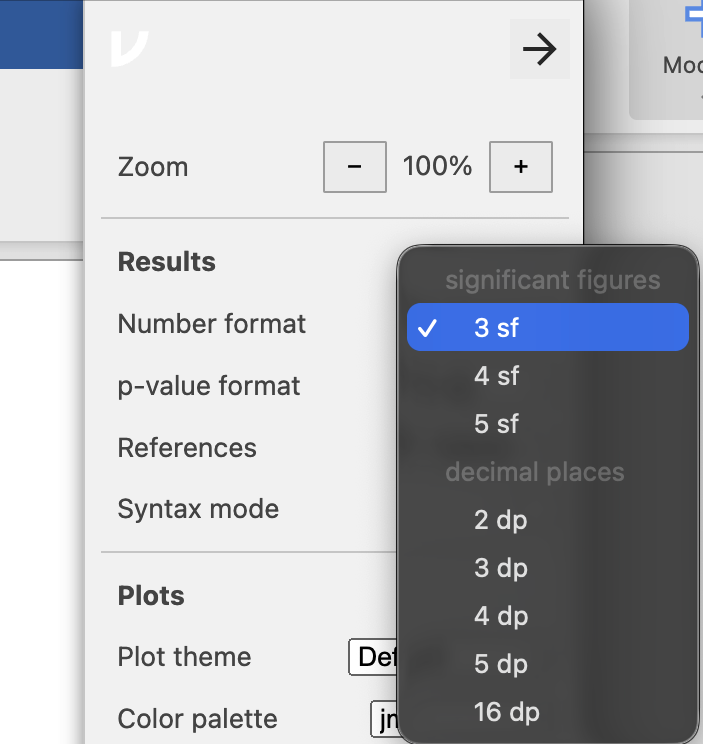Open the Color palette dropdown
Viewport: 703px width, 744px height.
[x=383, y=719]
